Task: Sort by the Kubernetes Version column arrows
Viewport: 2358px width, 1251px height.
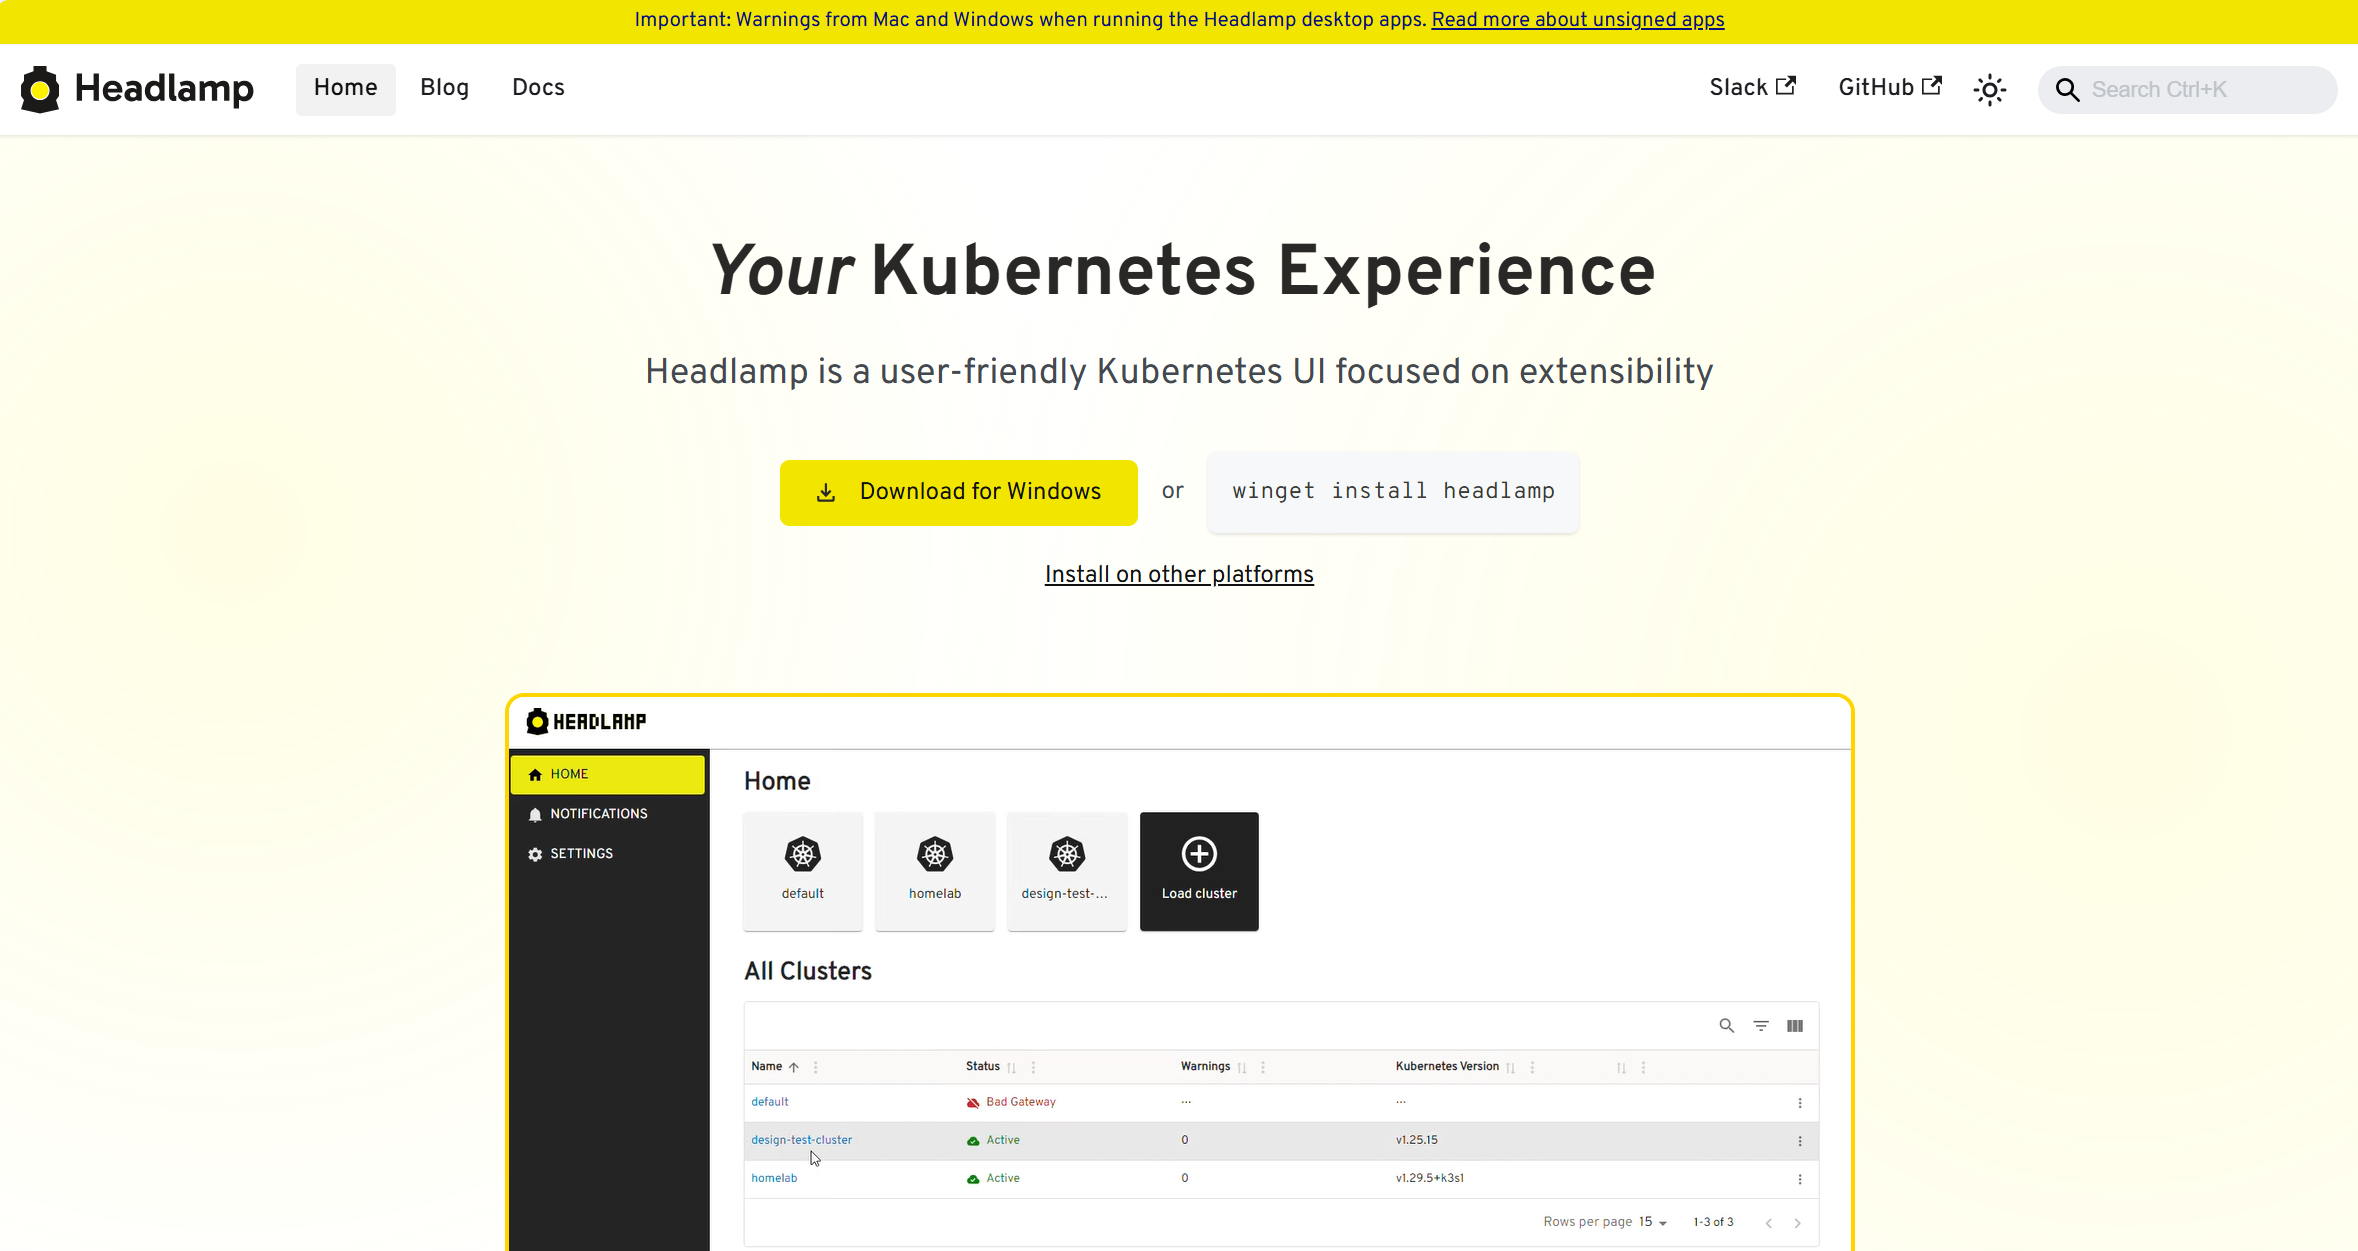Action: 1511,1068
